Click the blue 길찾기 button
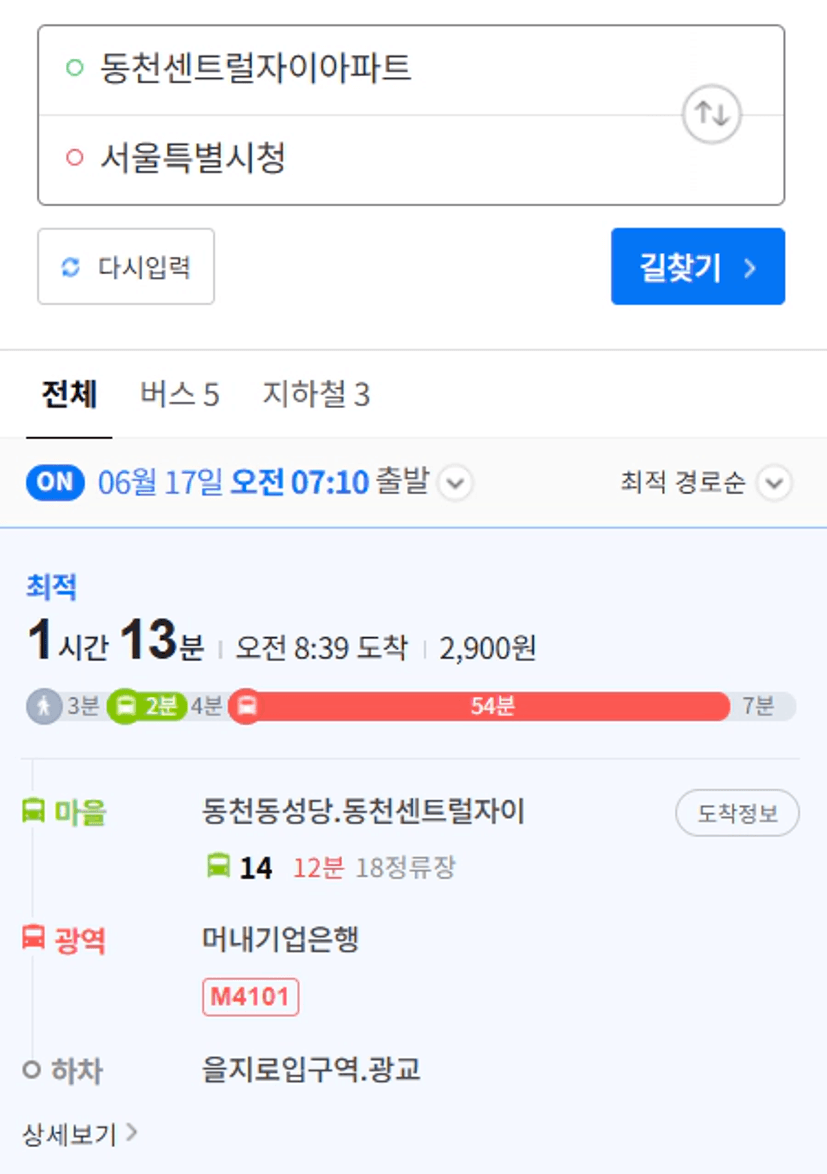 pos(698,267)
